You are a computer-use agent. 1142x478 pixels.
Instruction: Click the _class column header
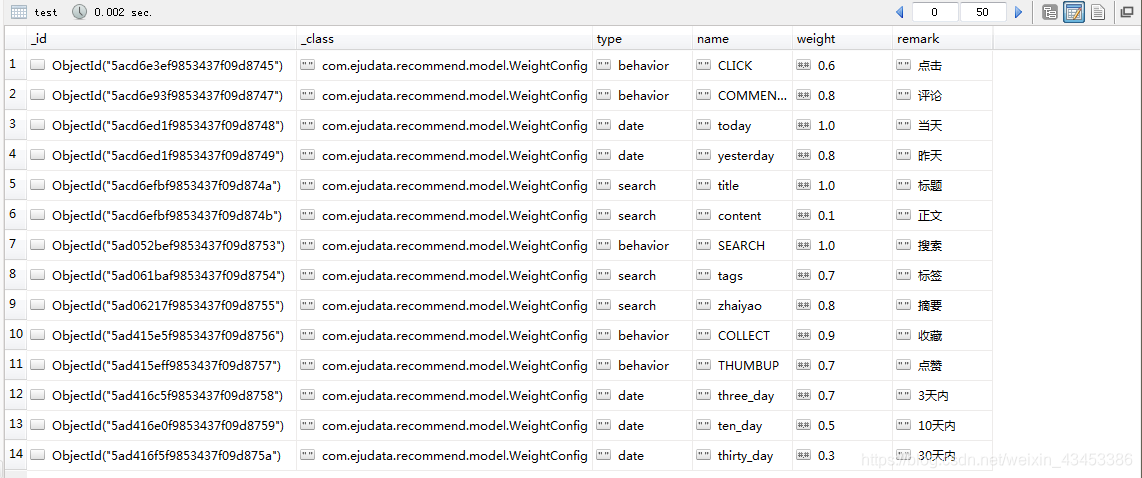pos(444,39)
